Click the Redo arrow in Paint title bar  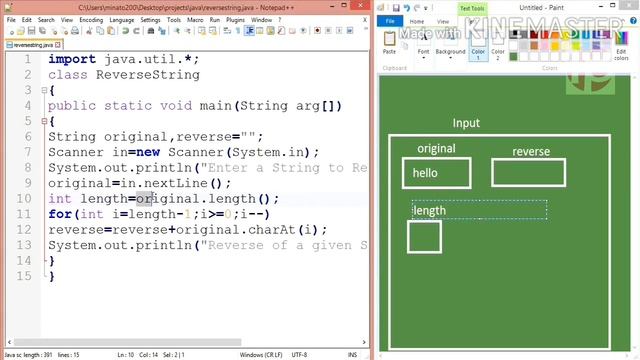coord(417,8)
